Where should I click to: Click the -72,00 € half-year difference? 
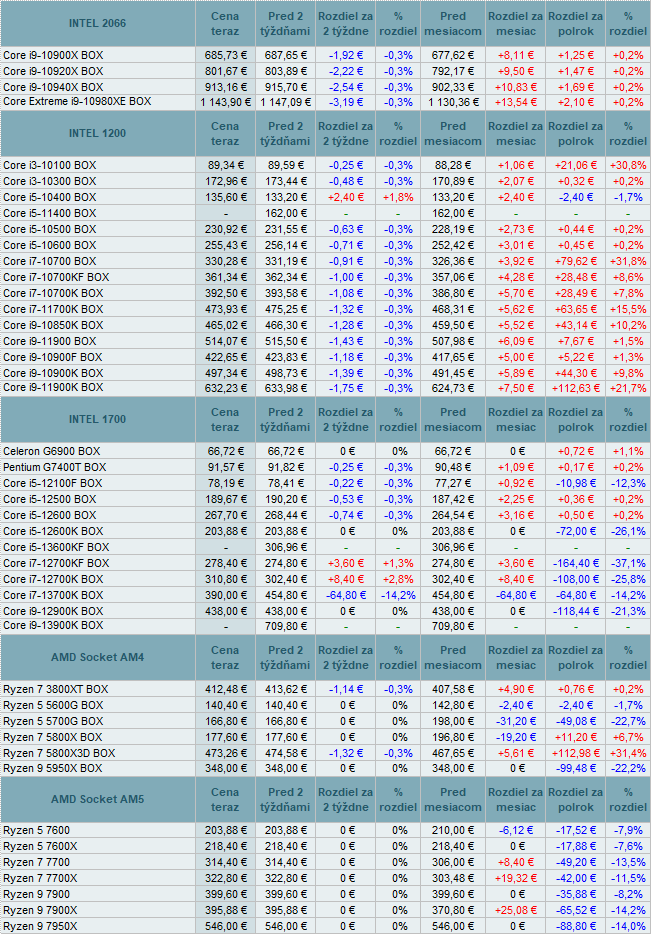point(575,531)
